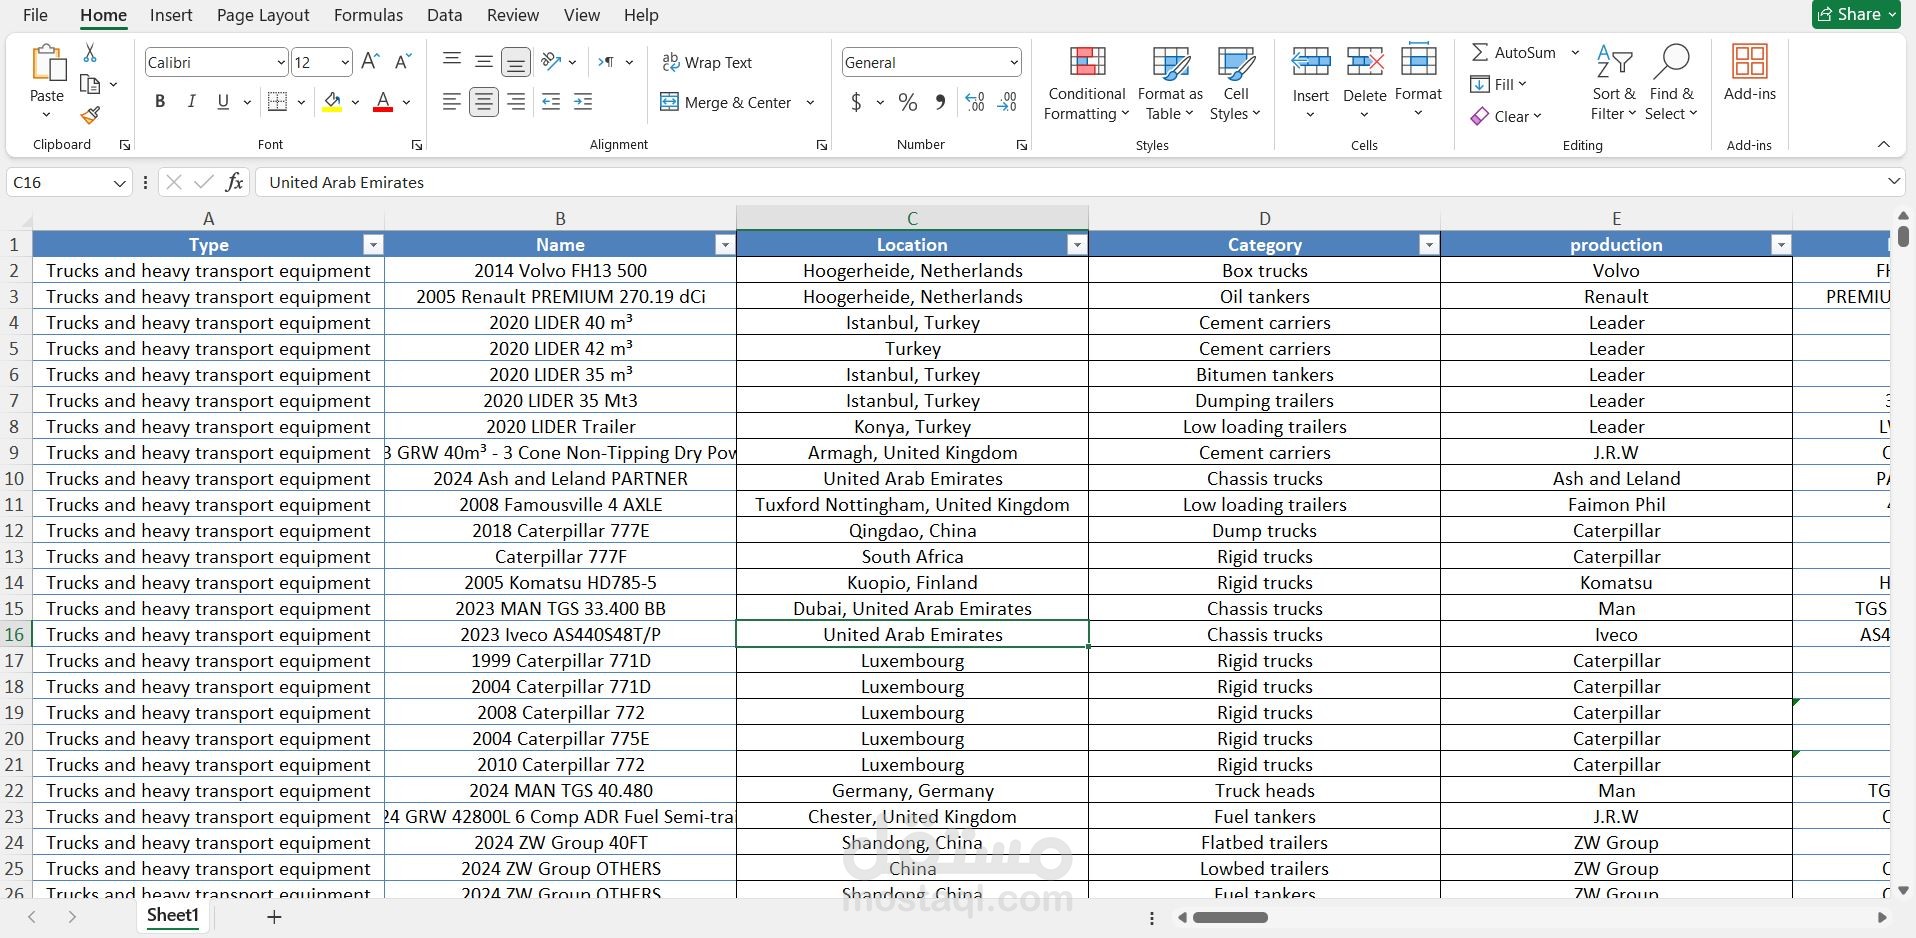
Task: Toggle Merge & Center on selection
Action: point(725,102)
